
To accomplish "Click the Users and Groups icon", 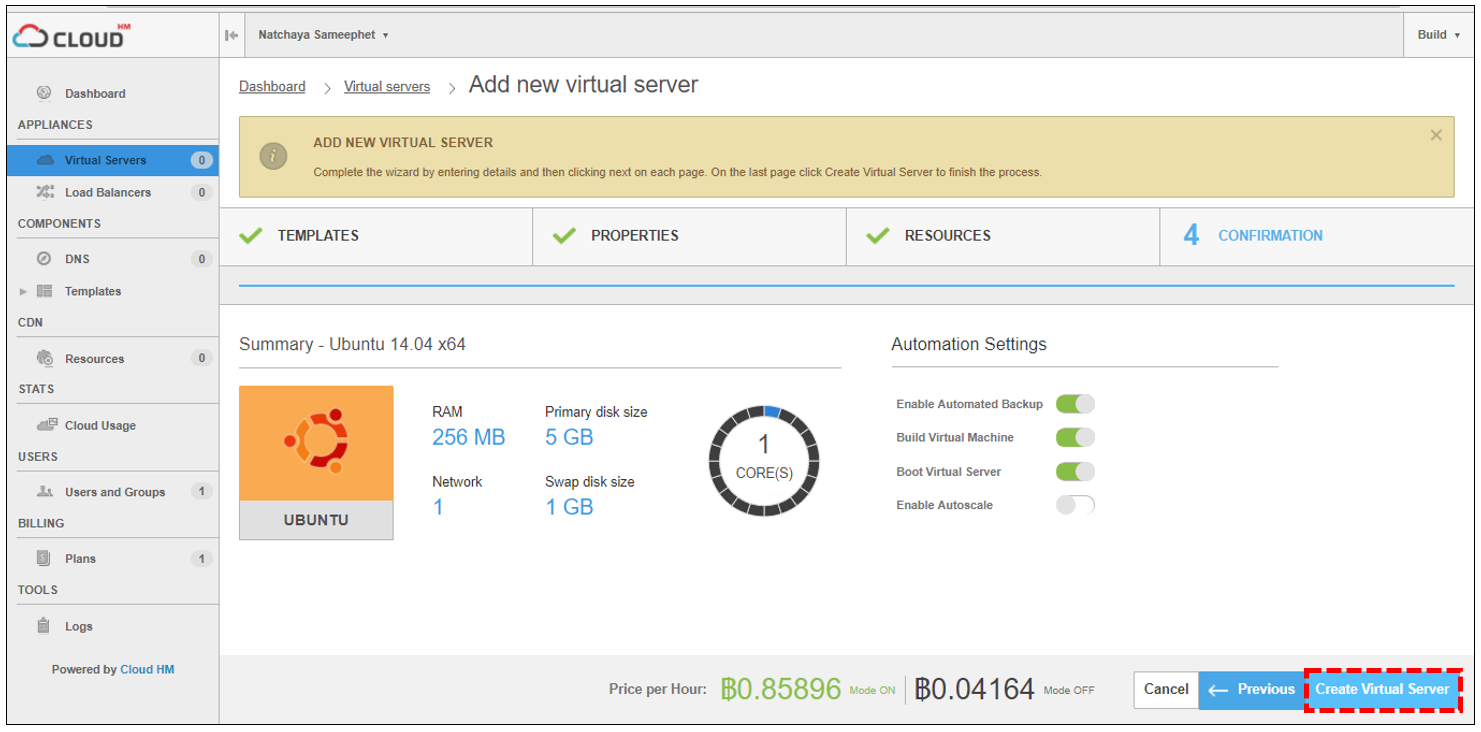I will [45, 491].
